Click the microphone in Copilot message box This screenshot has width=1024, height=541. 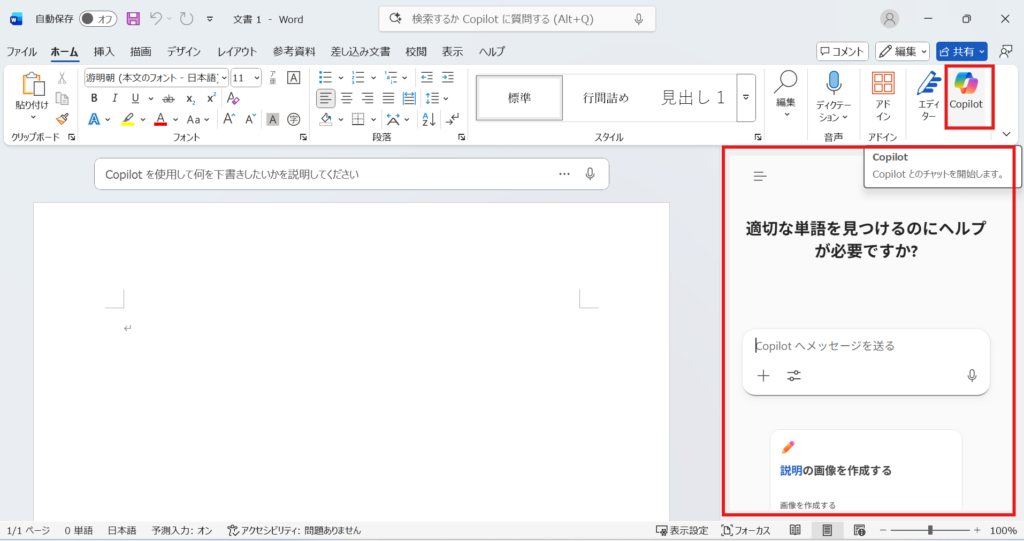[x=971, y=376]
